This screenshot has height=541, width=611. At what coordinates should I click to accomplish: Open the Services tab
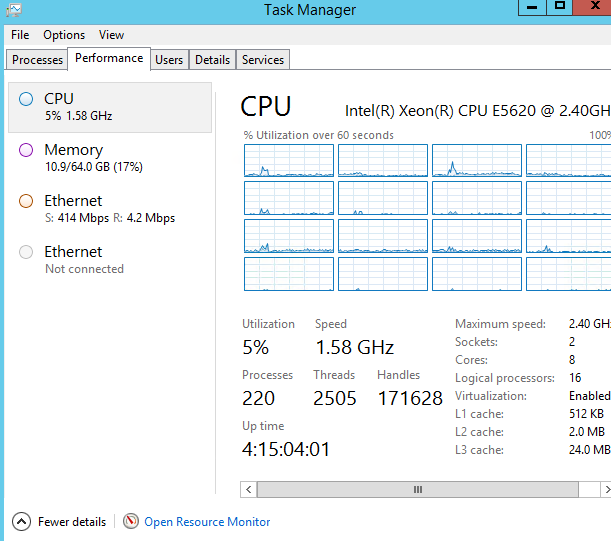point(263,60)
